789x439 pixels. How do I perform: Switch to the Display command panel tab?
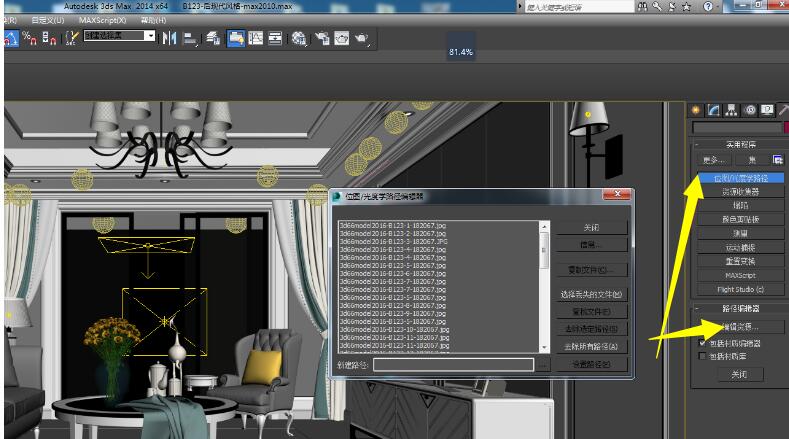coord(767,110)
